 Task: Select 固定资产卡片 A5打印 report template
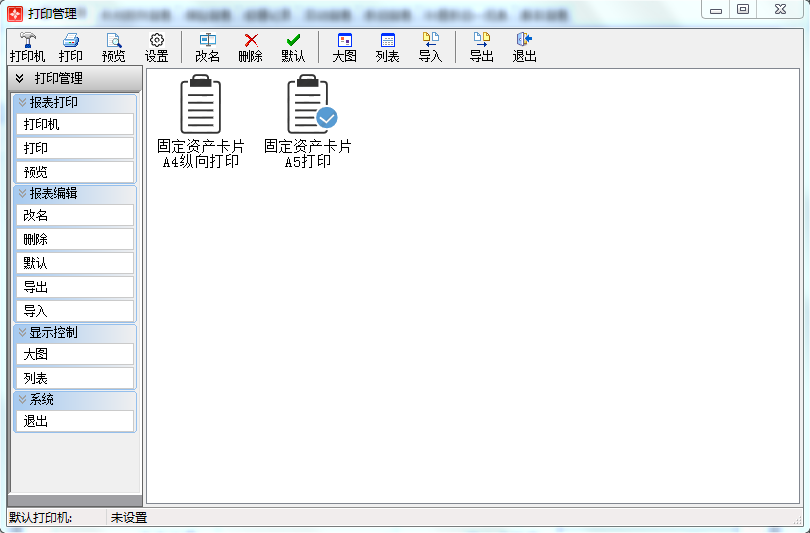(x=308, y=121)
